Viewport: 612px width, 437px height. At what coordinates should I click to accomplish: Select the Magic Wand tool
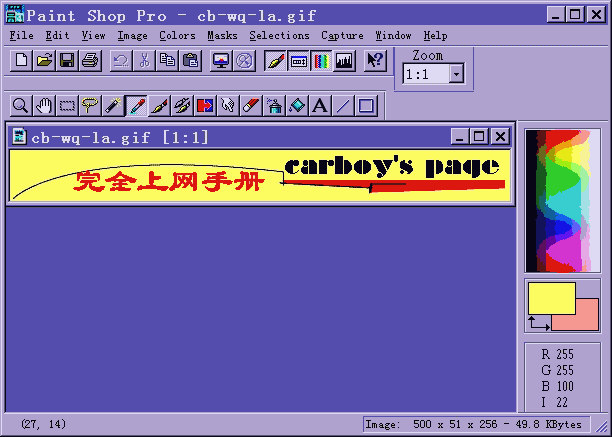[113, 106]
